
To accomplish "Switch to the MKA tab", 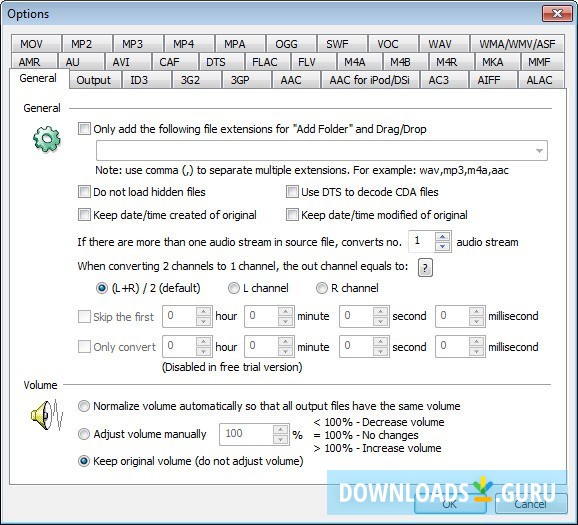I will (498, 62).
